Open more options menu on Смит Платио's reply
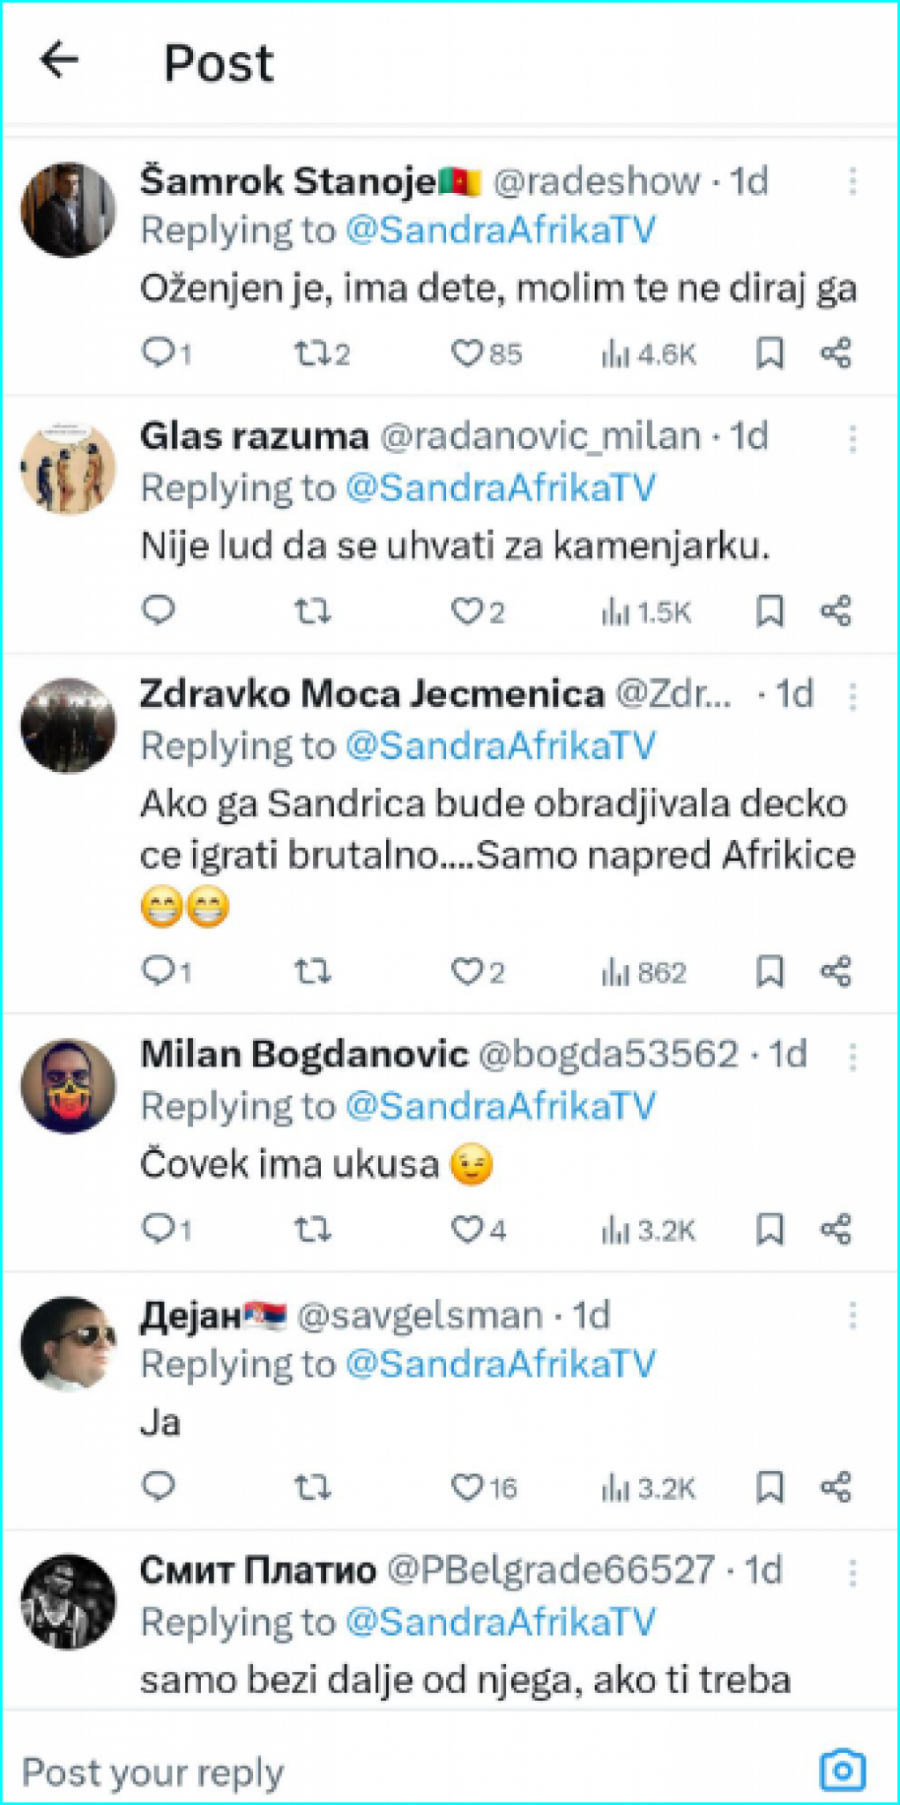 (852, 1573)
